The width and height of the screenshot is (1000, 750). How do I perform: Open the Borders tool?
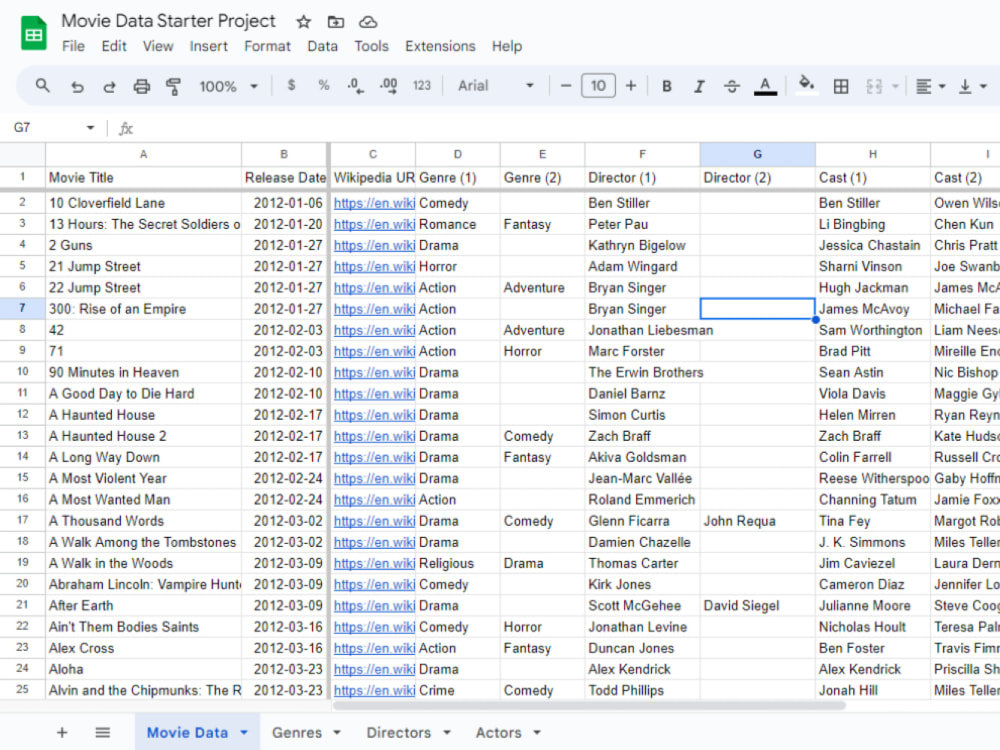pyautogui.click(x=841, y=86)
